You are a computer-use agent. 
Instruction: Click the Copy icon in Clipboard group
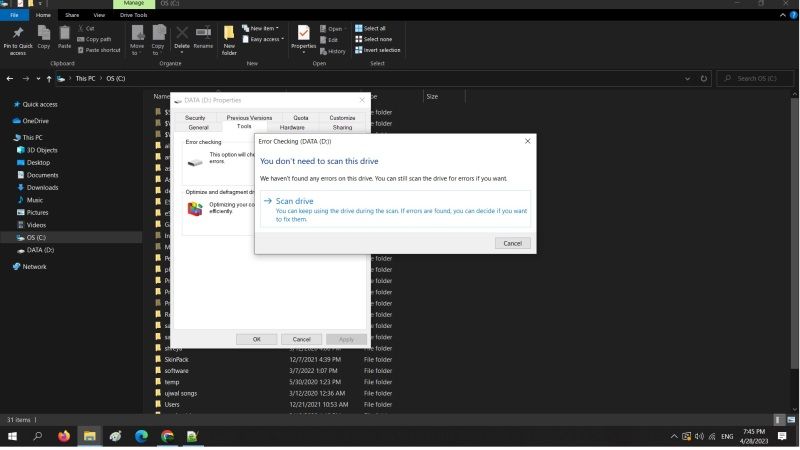coord(44,37)
